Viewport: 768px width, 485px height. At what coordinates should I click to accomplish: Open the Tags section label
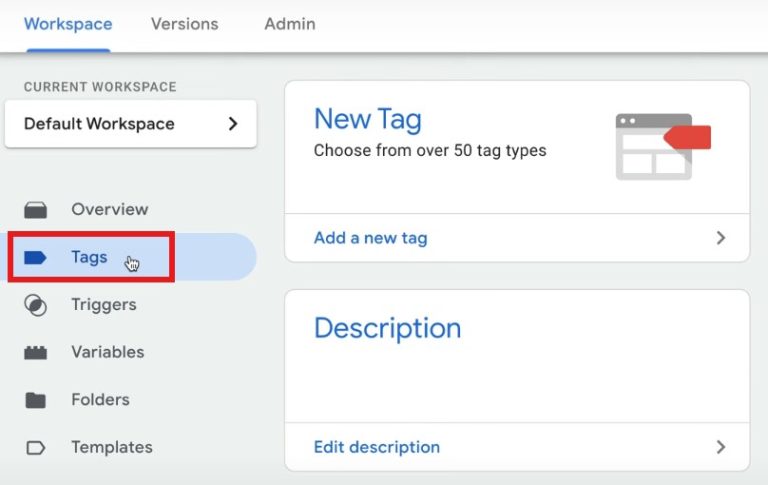coord(89,257)
